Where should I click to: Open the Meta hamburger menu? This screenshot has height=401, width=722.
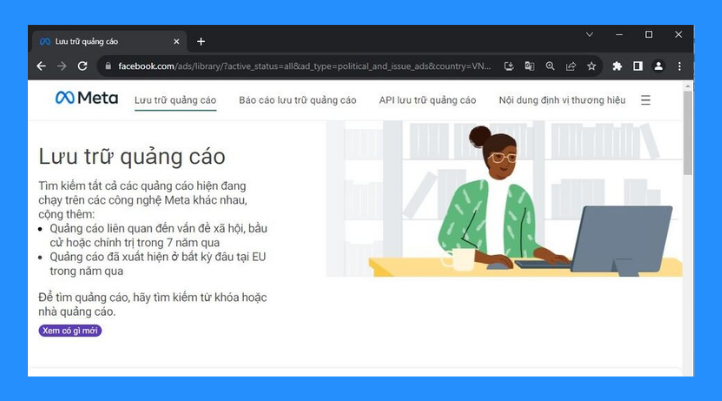coord(646,100)
